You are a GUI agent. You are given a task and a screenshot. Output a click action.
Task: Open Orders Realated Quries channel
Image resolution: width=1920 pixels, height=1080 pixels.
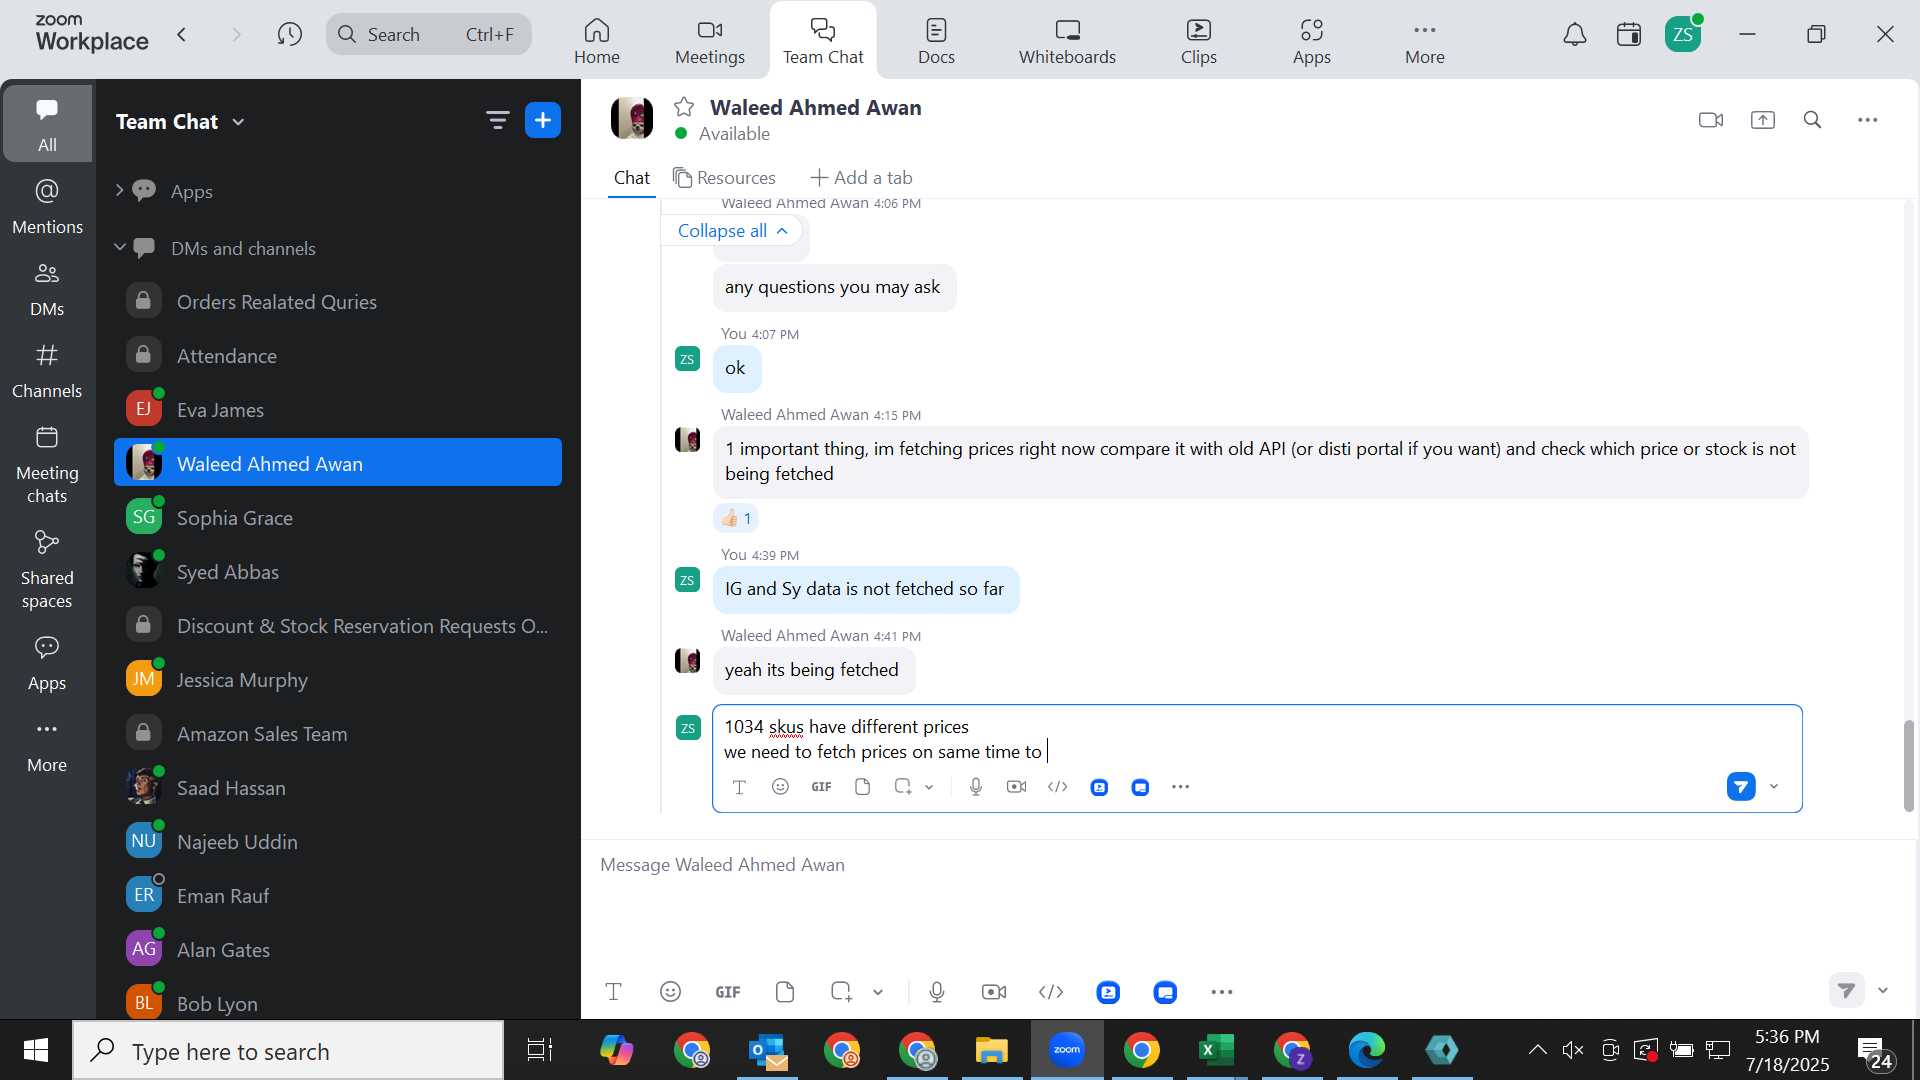coord(338,302)
